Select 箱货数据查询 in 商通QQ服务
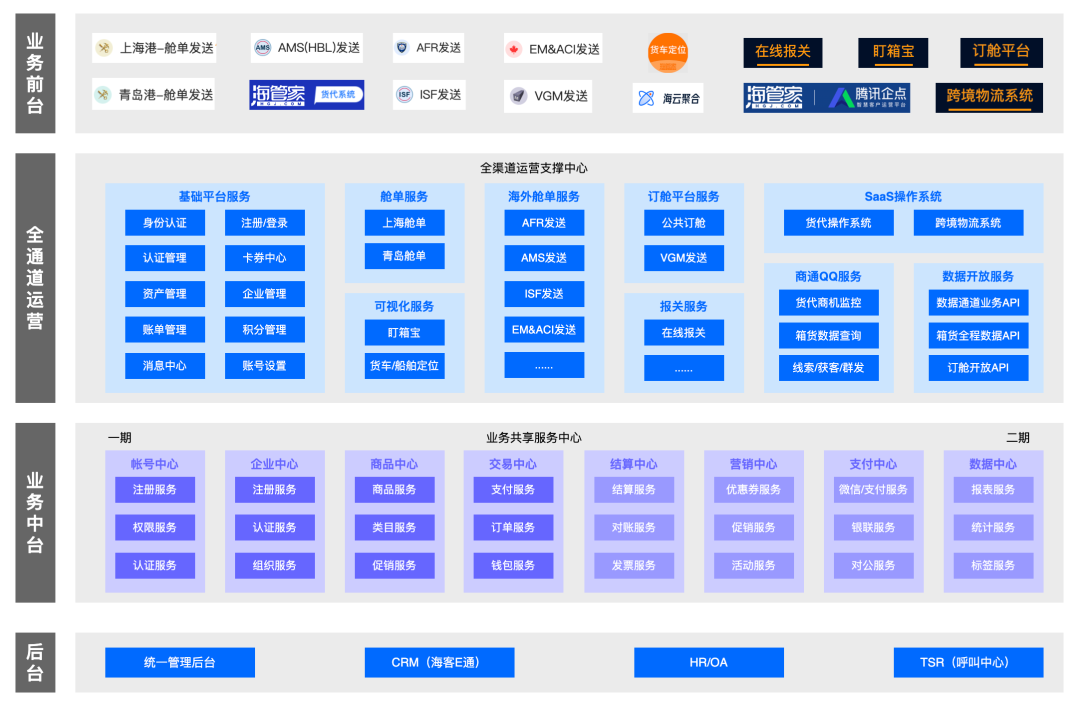Viewport: 1080px width, 708px height. [829, 335]
